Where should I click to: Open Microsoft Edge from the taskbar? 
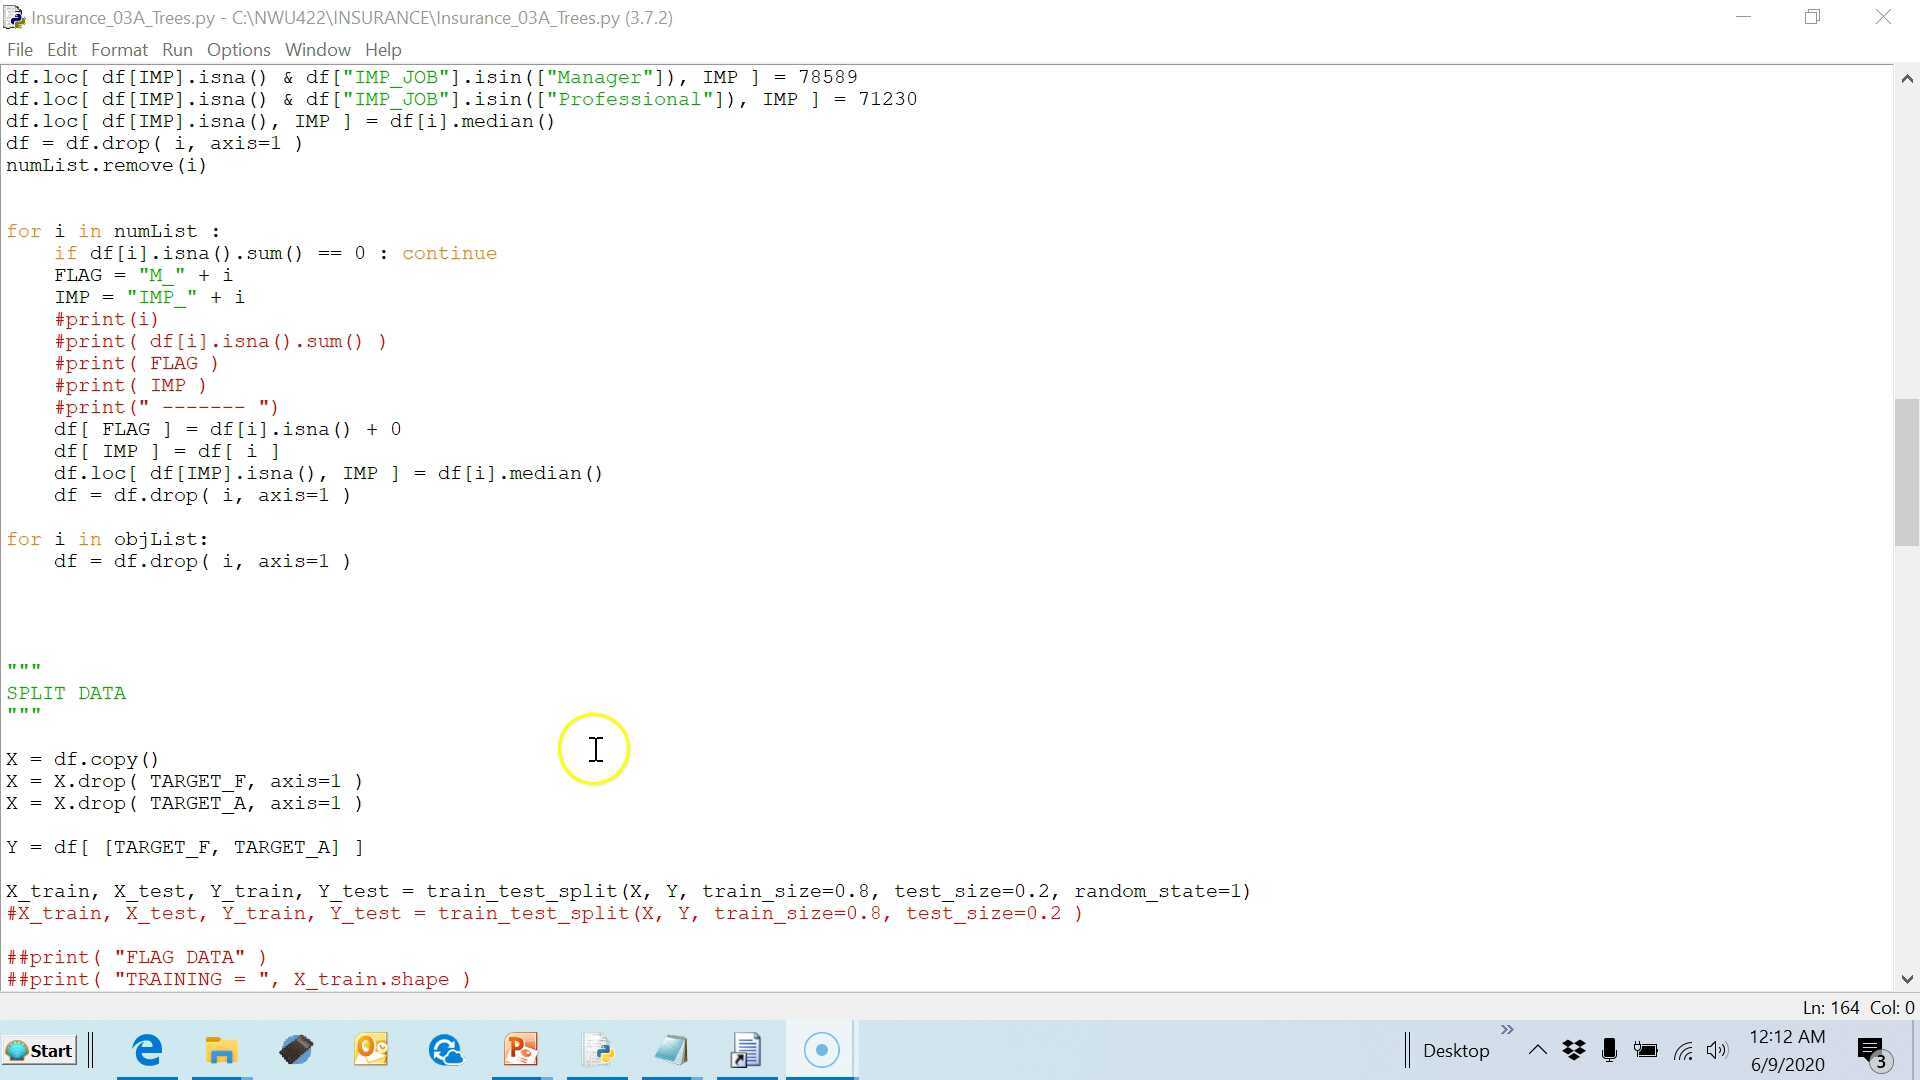[x=147, y=1049]
